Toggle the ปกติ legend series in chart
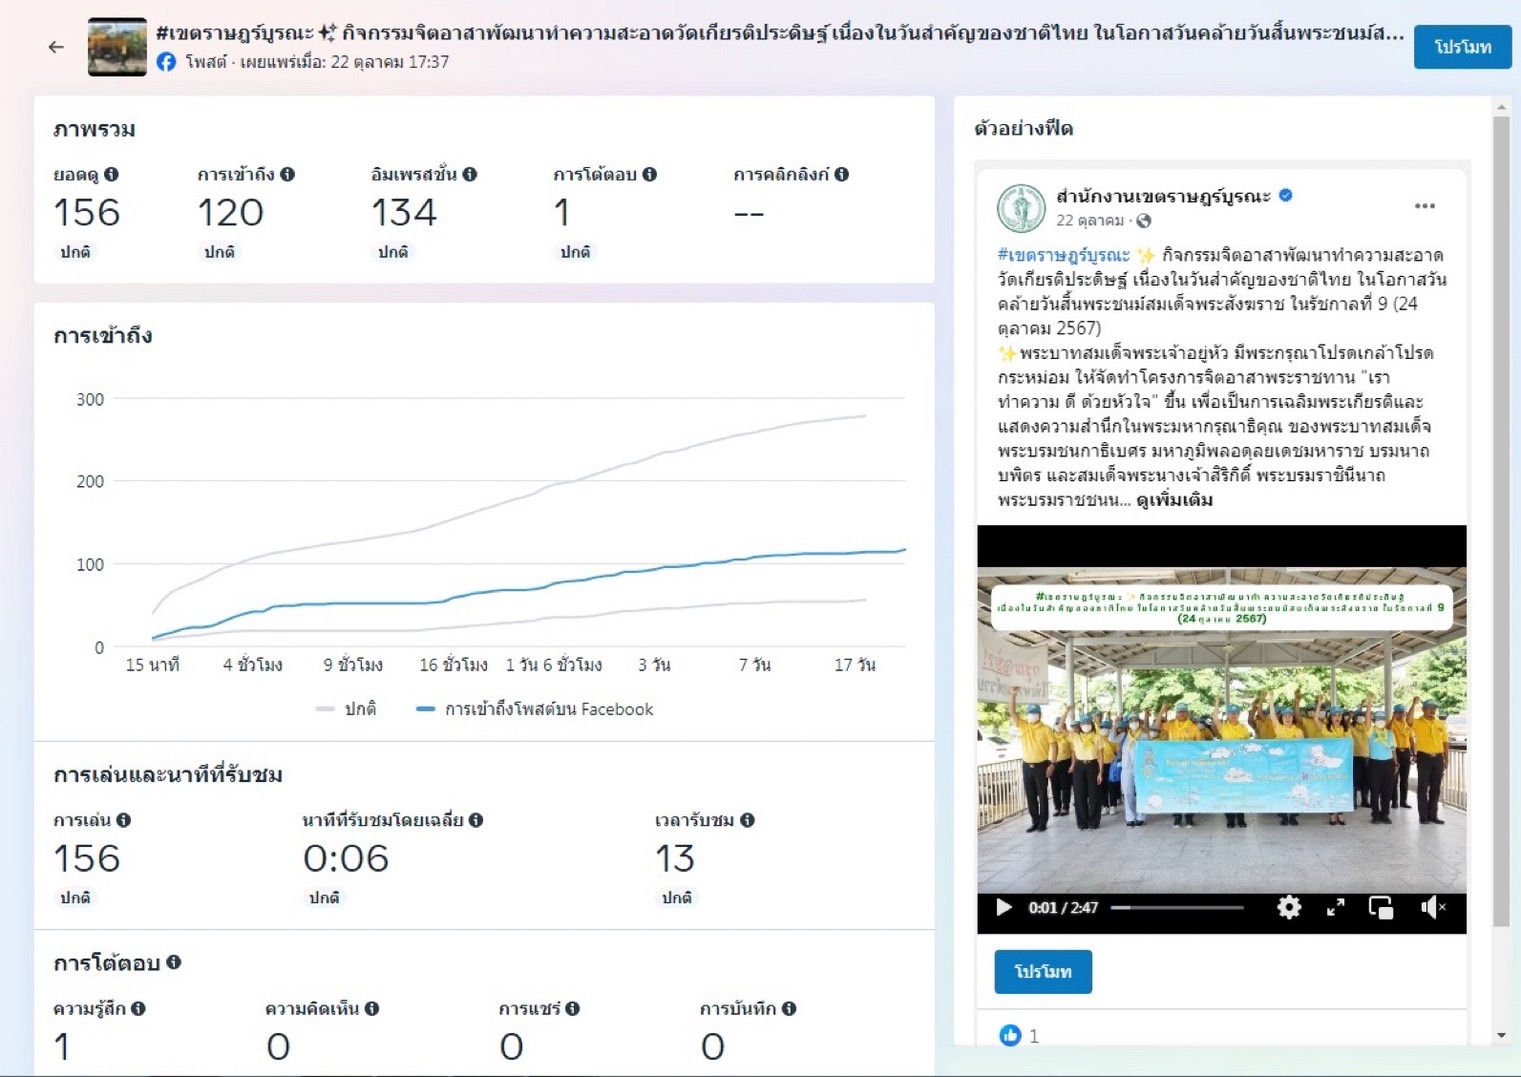The height and width of the screenshot is (1077, 1521). pos(347,709)
